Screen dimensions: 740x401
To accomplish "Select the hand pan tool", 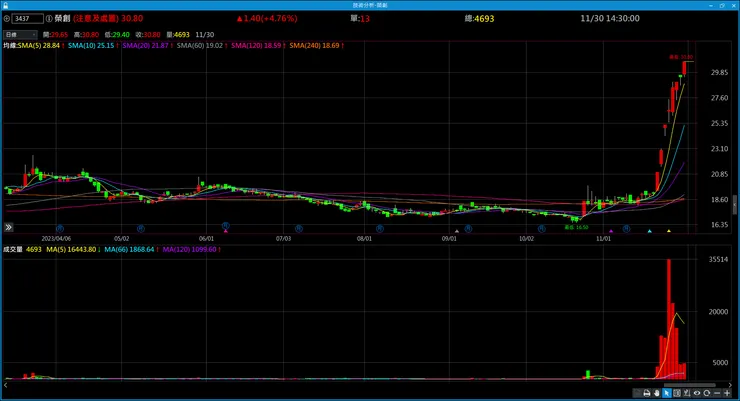I will pyautogui.click(x=656, y=393).
